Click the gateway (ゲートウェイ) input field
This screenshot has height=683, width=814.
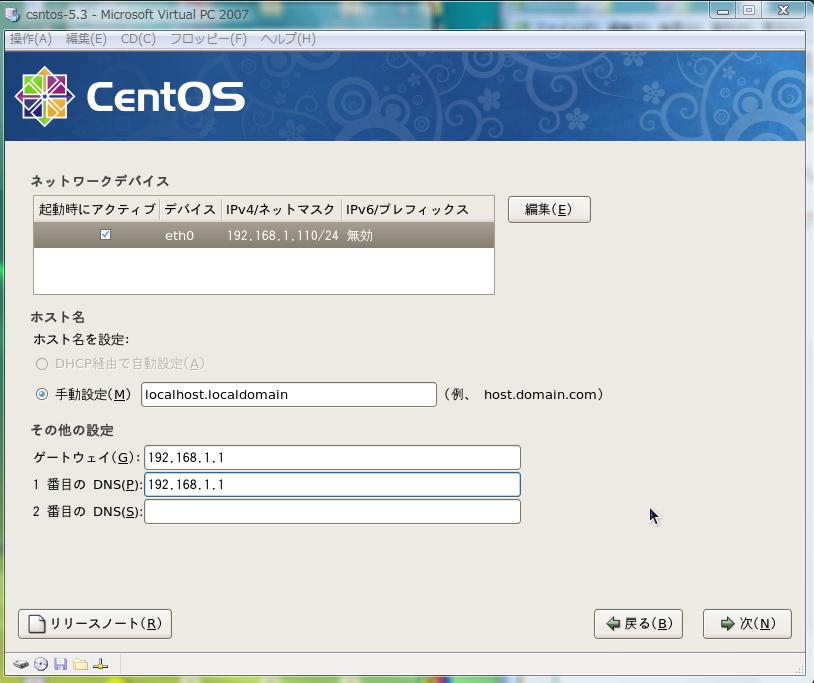[x=332, y=457]
